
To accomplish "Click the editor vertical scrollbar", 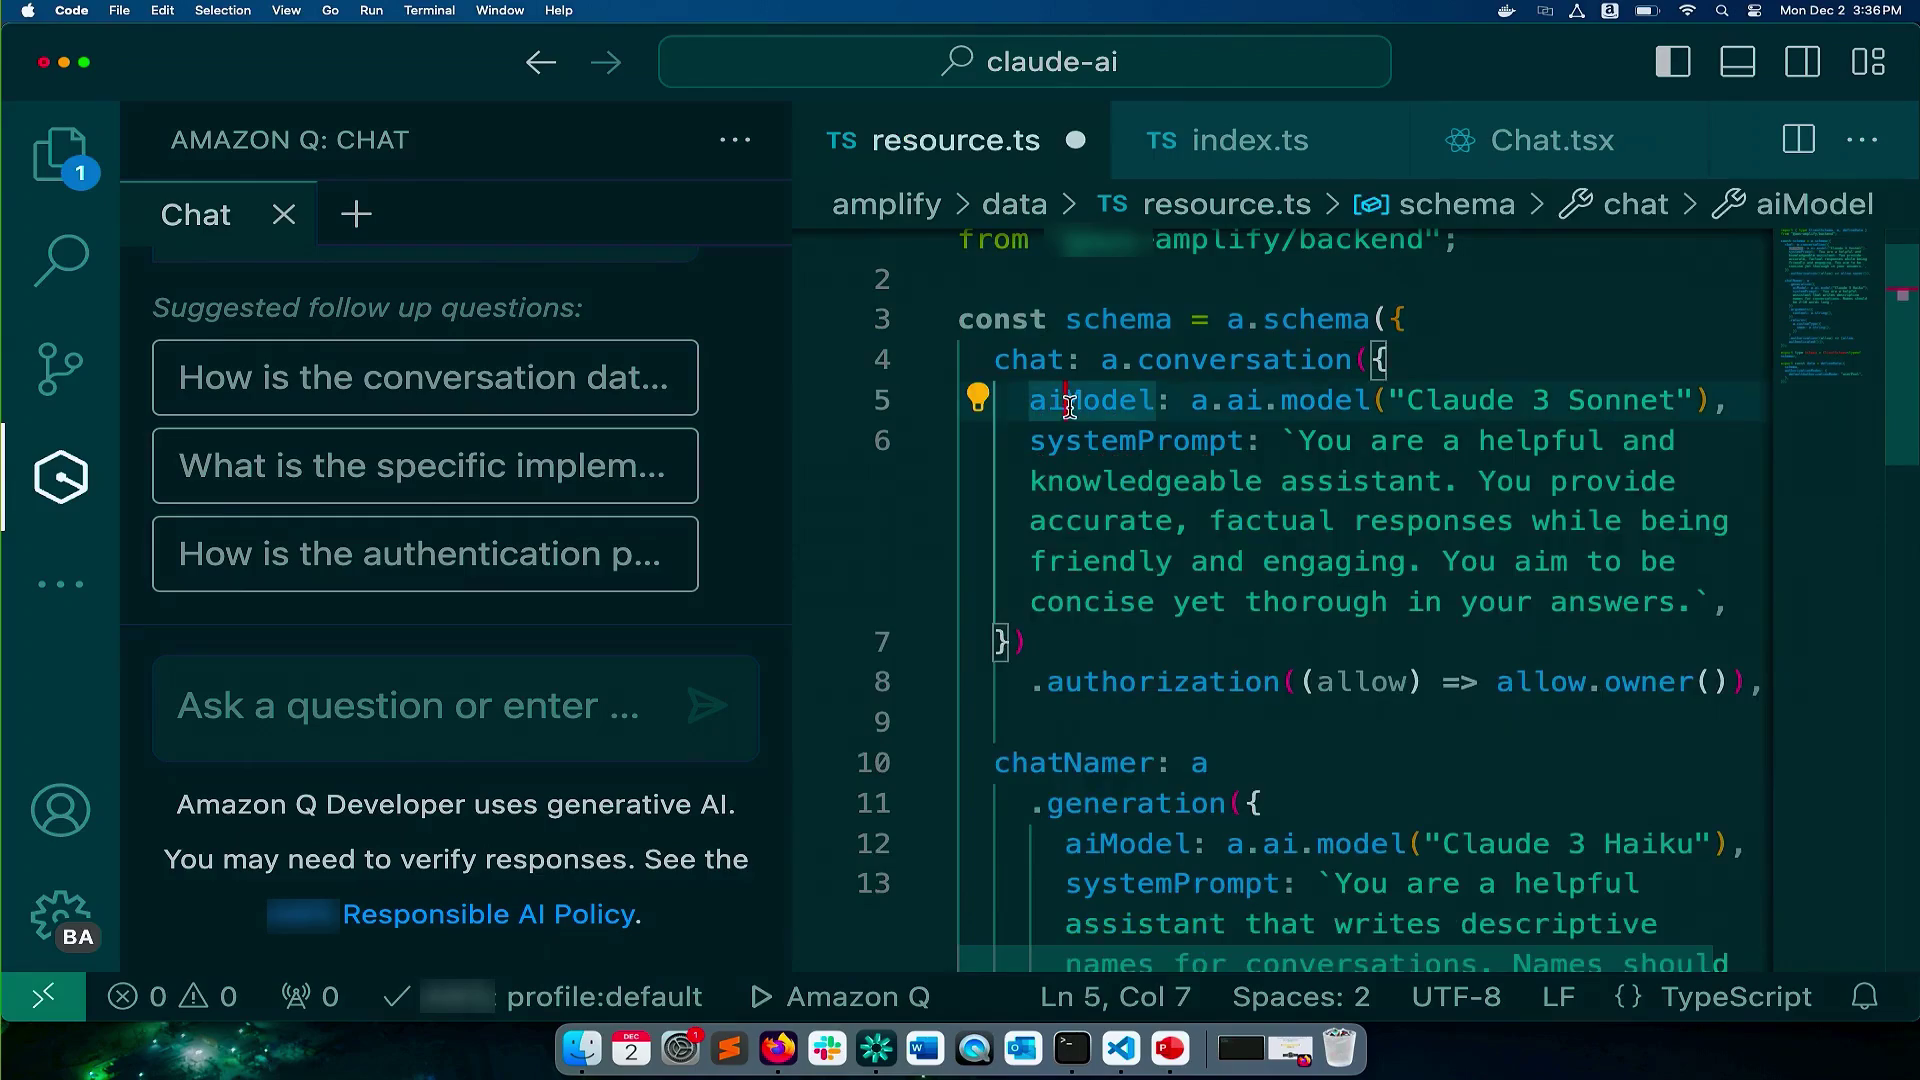I will click(x=1902, y=355).
